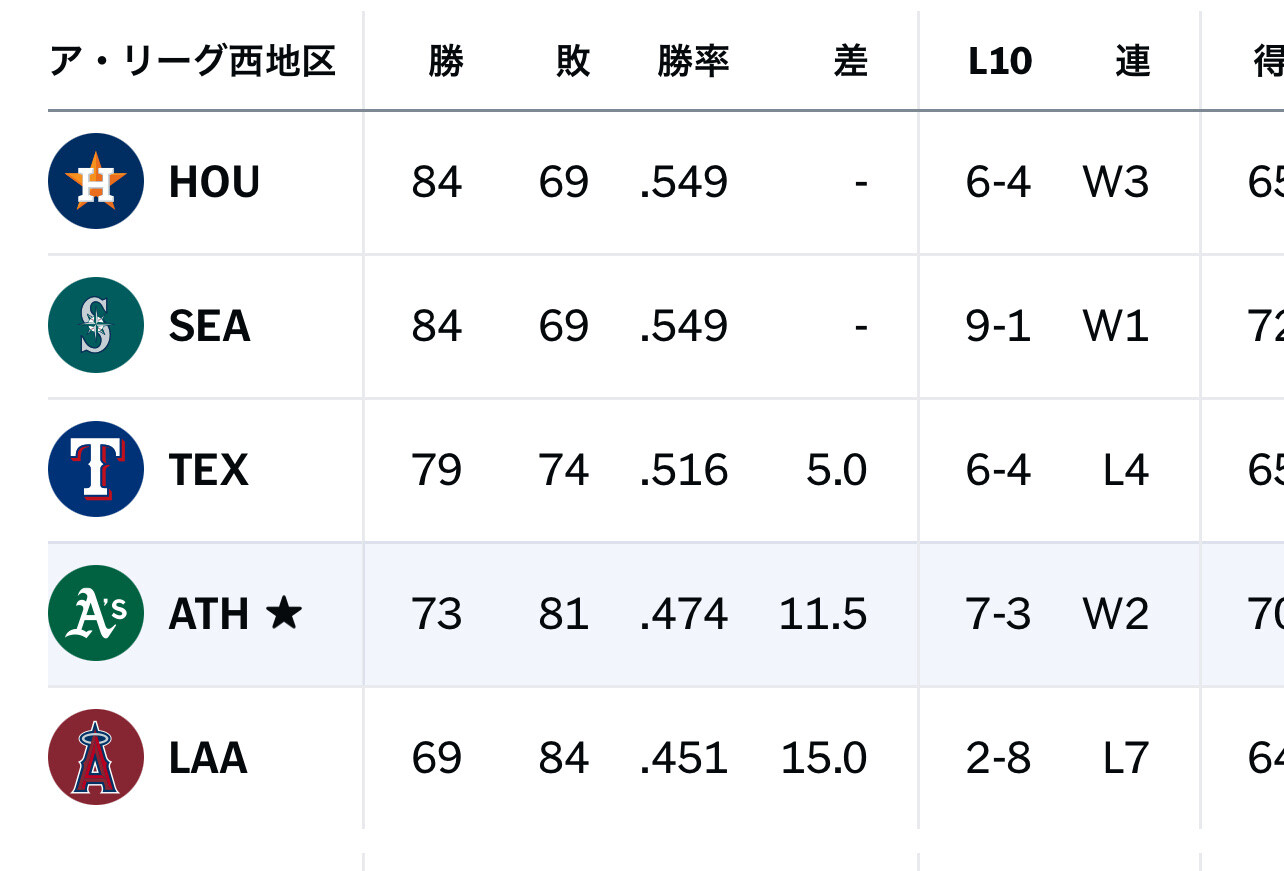Screen dimensions: 1284x871
Task: Open the ATH team link
Action: [x=208, y=614]
